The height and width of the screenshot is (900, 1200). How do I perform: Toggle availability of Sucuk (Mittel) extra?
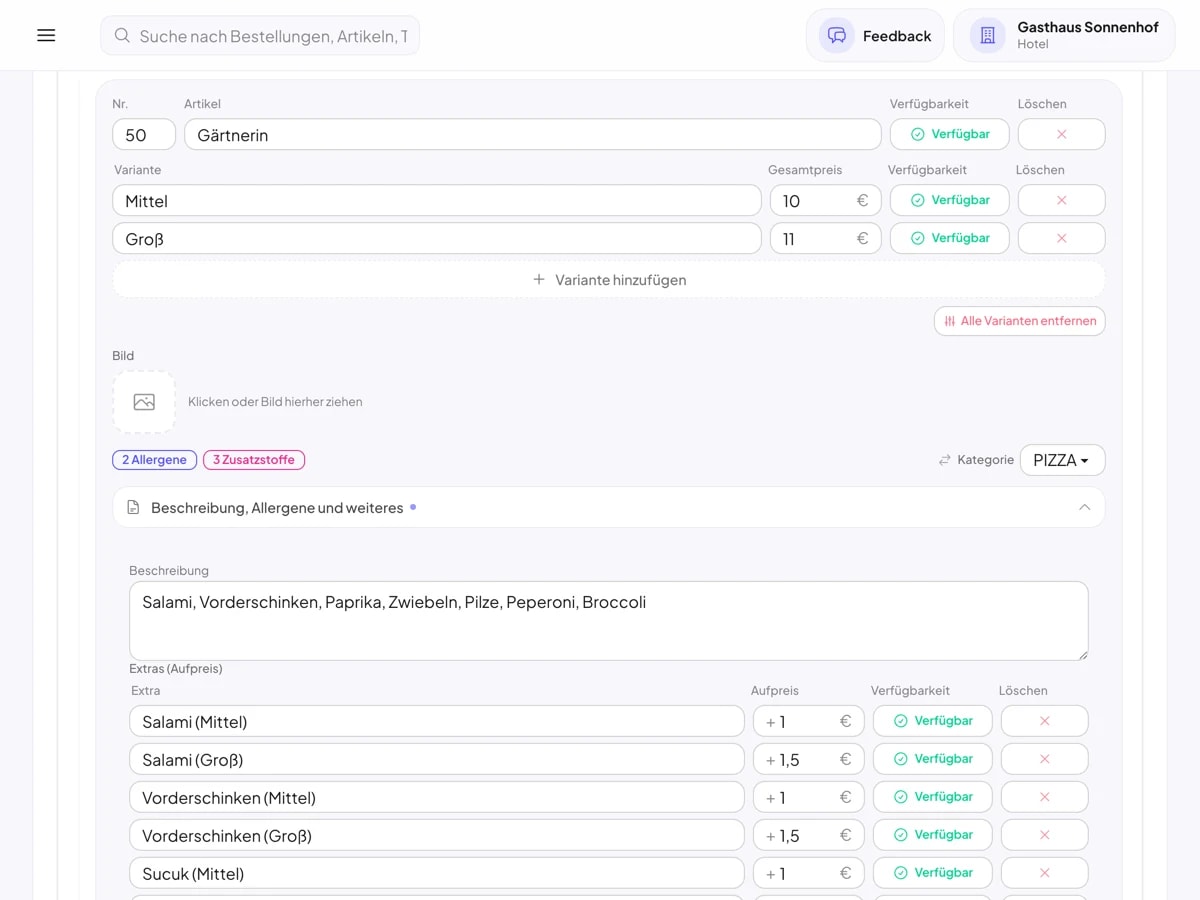[932, 873]
